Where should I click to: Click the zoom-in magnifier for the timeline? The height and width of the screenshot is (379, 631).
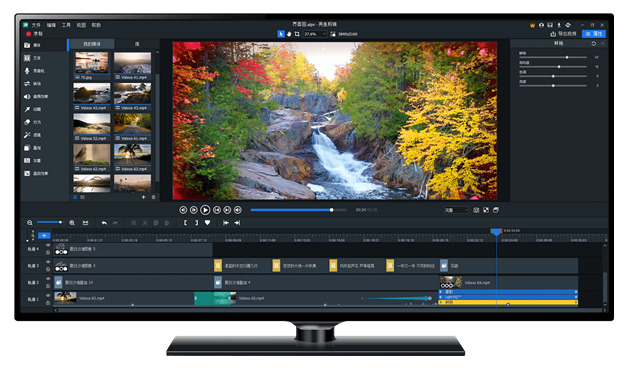click(72, 223)
